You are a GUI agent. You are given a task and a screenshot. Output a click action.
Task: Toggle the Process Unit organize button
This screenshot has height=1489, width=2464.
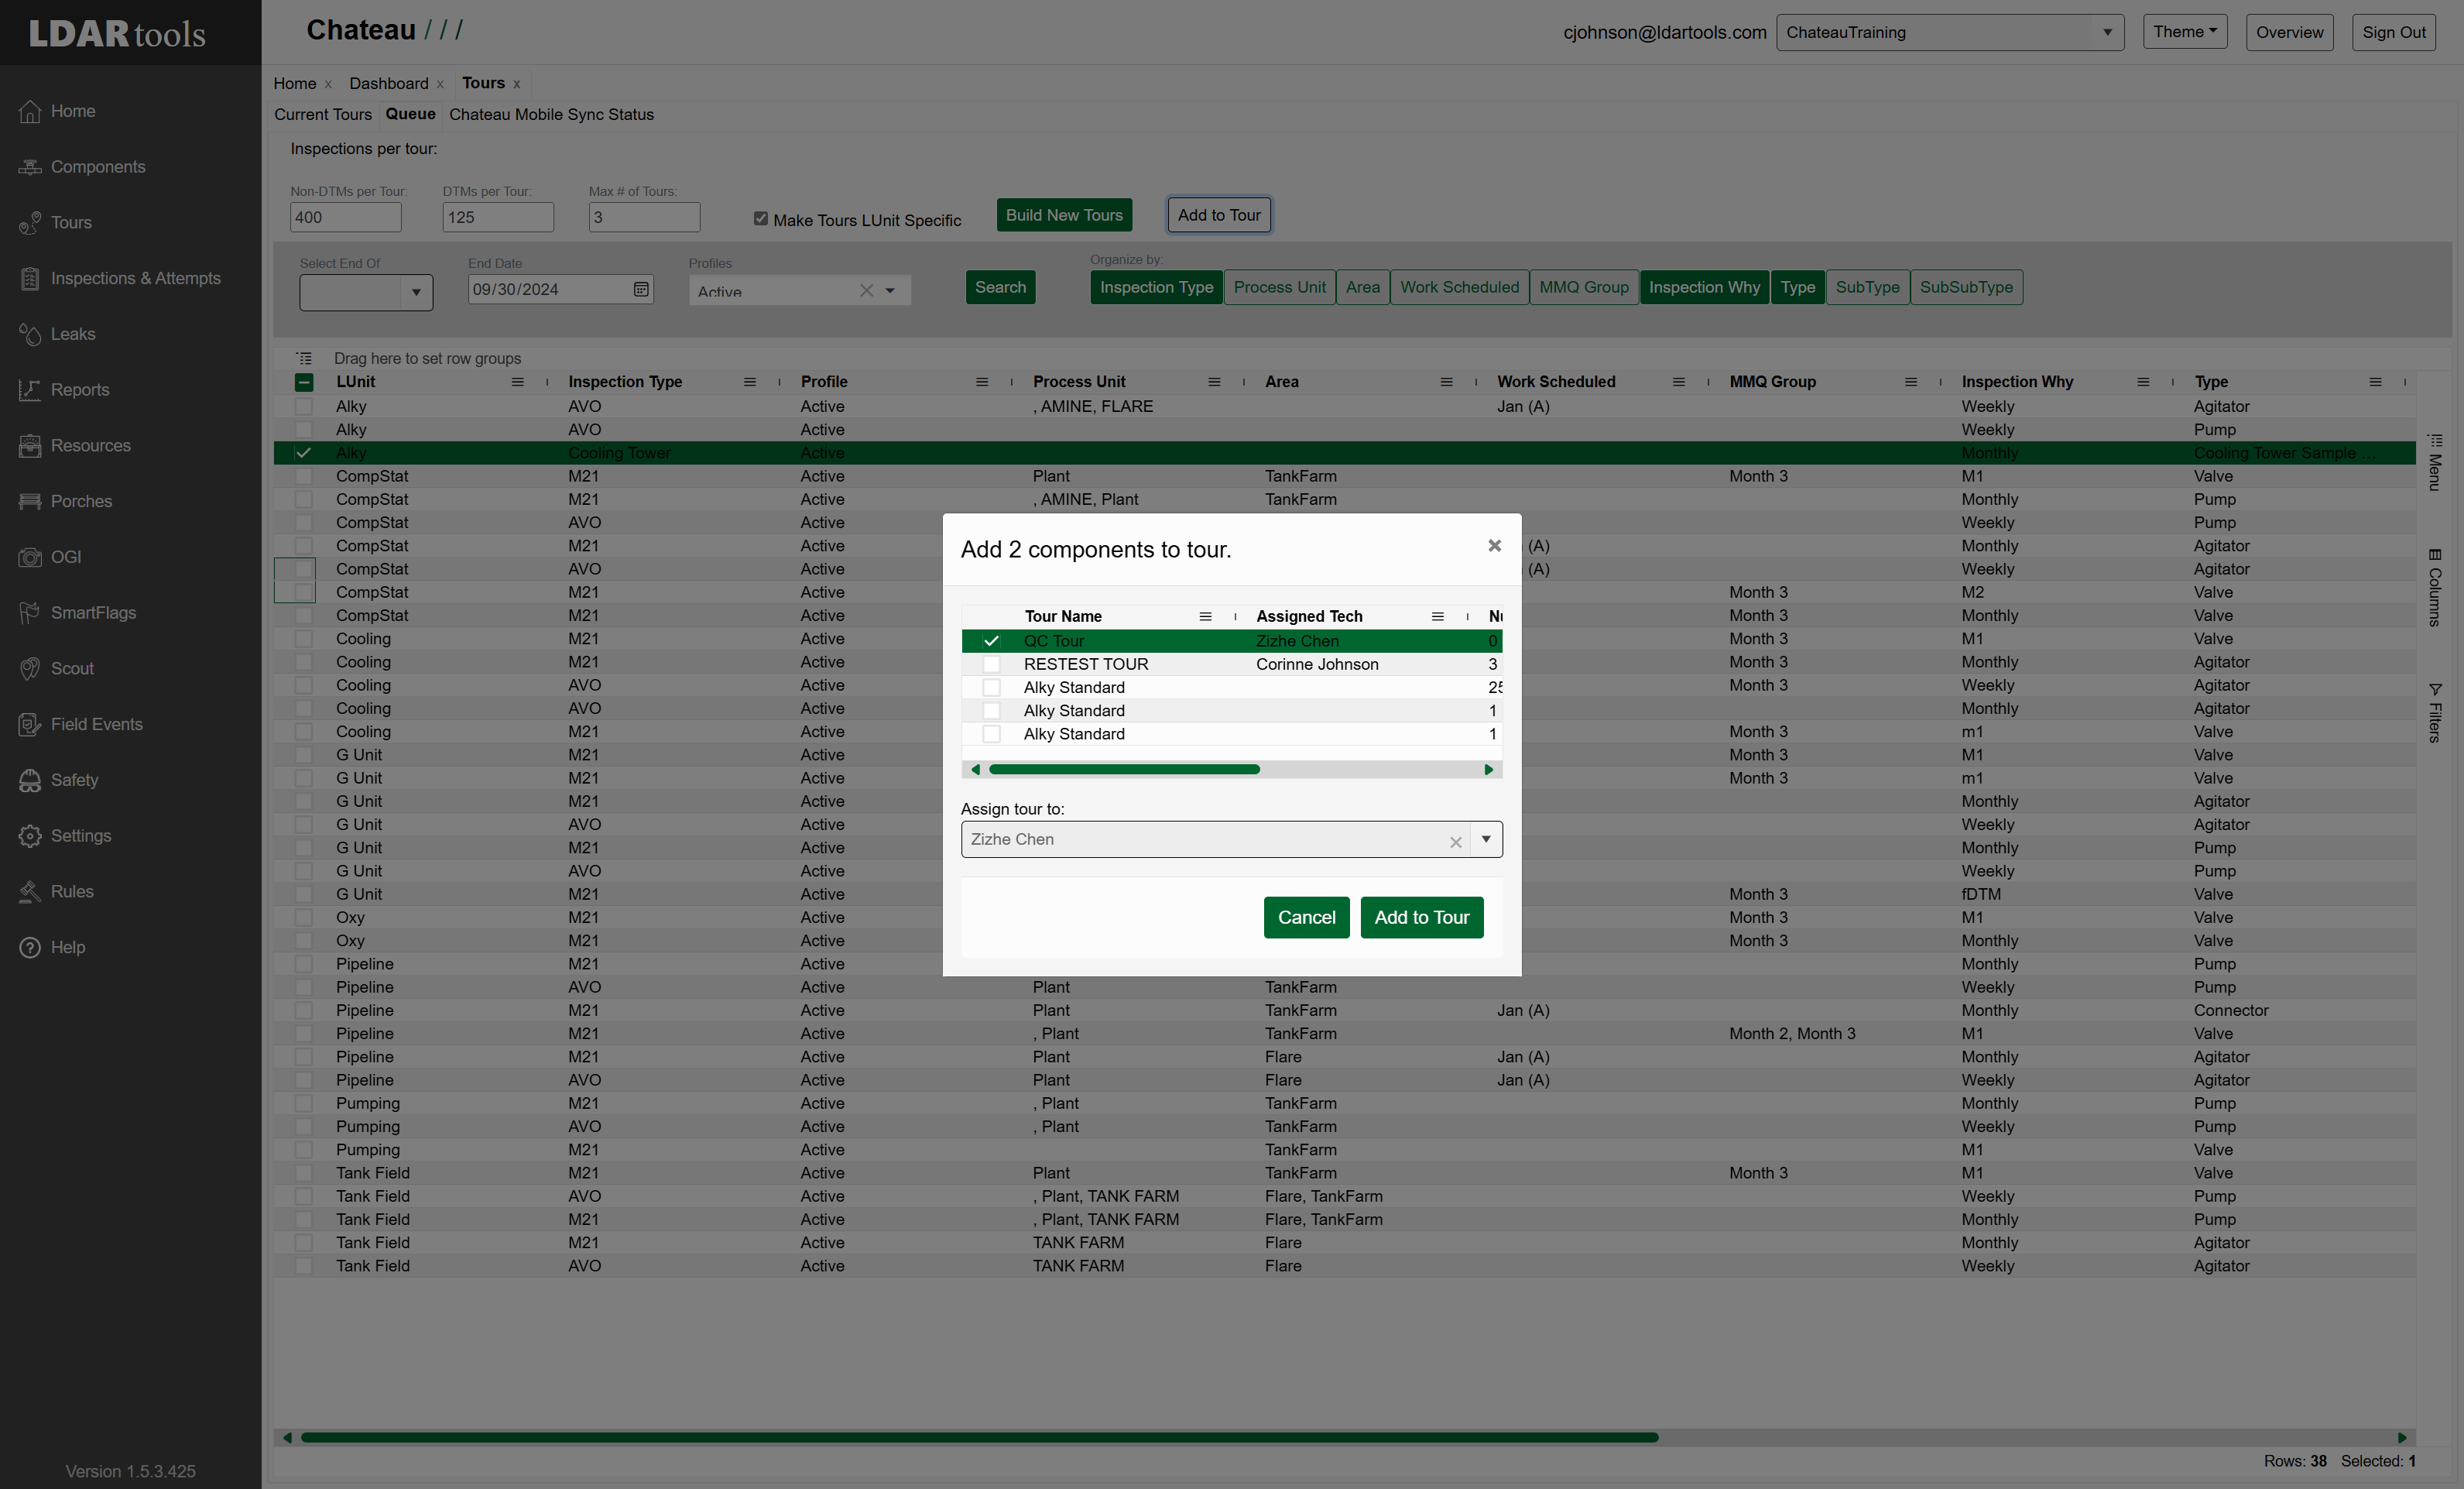tap(1279, 287)
